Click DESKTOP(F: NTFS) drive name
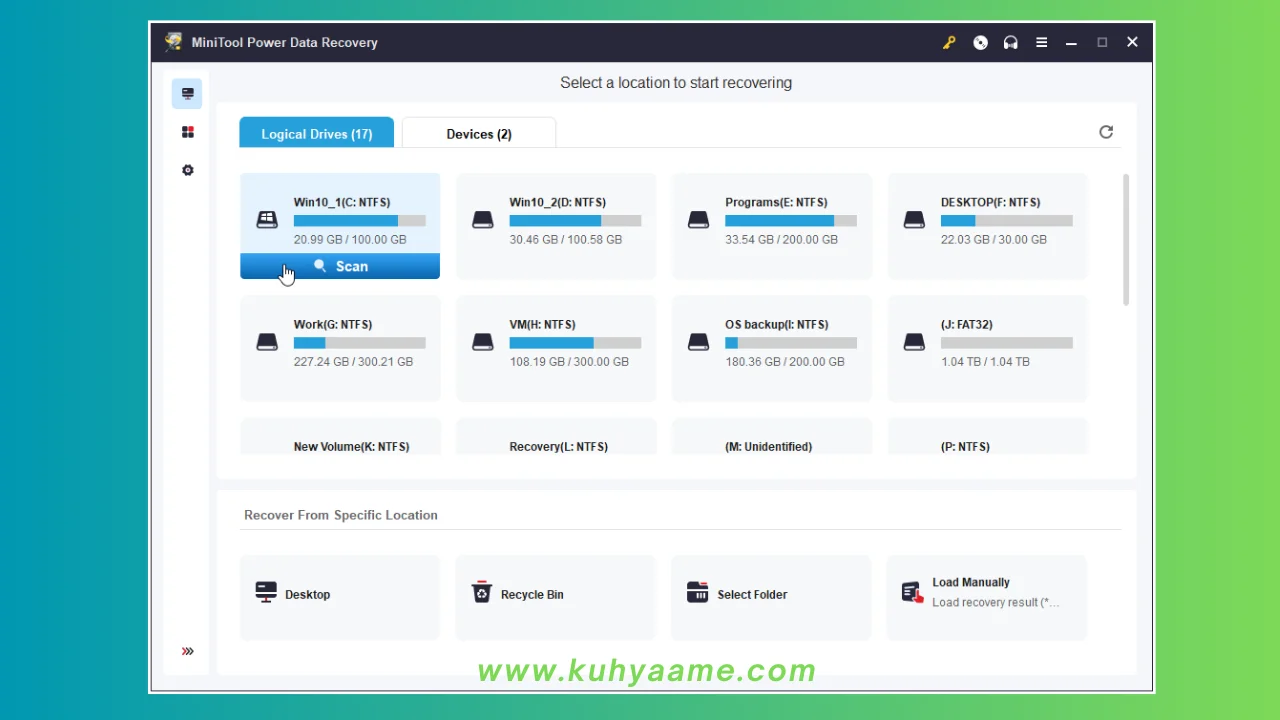The width and height of the screenshot is (1280, 720). click(x=990, y=202)
